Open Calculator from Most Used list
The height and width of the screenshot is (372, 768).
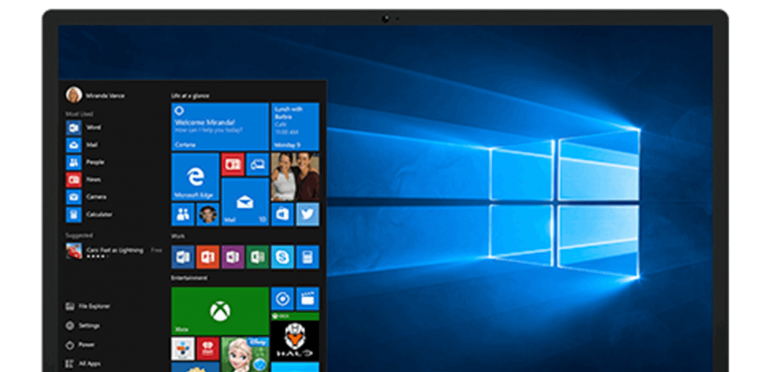point(90,214)
